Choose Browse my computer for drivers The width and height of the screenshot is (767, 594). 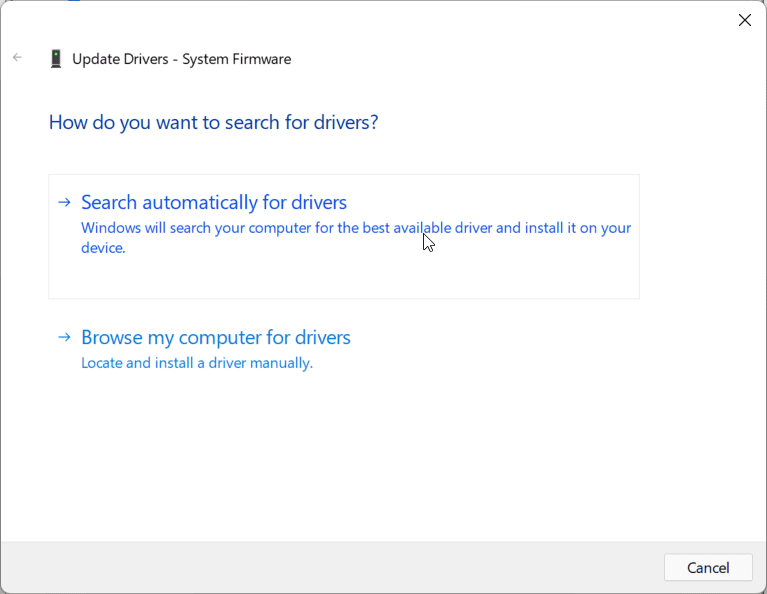(x=216, y=337)
